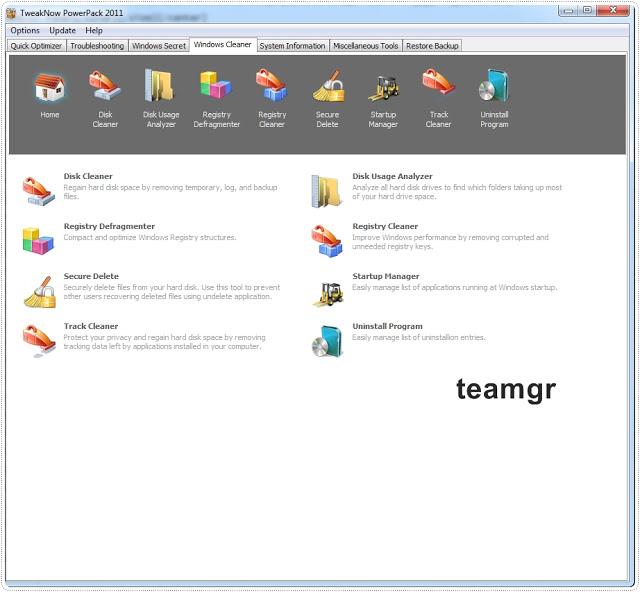This screenshot has width=640, height=592.
Task: Maximize the TweakNow PowerPack window
Action: pos(587,10)
